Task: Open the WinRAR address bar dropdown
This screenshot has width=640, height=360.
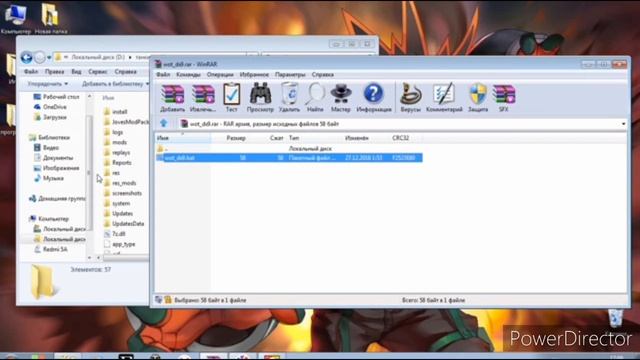Action: click(623, 124)
